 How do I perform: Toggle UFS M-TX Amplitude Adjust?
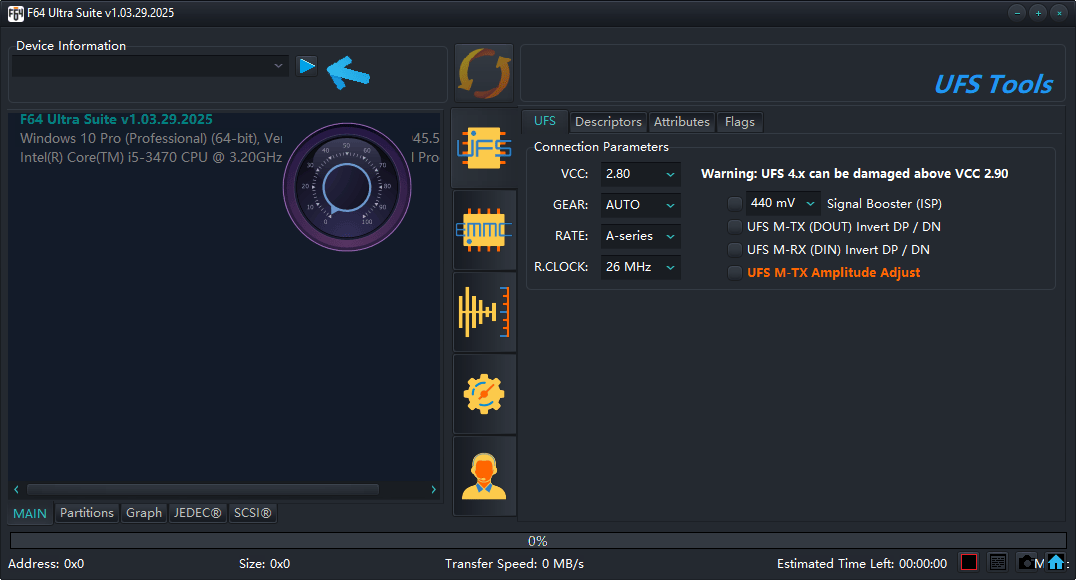(735, 272)
